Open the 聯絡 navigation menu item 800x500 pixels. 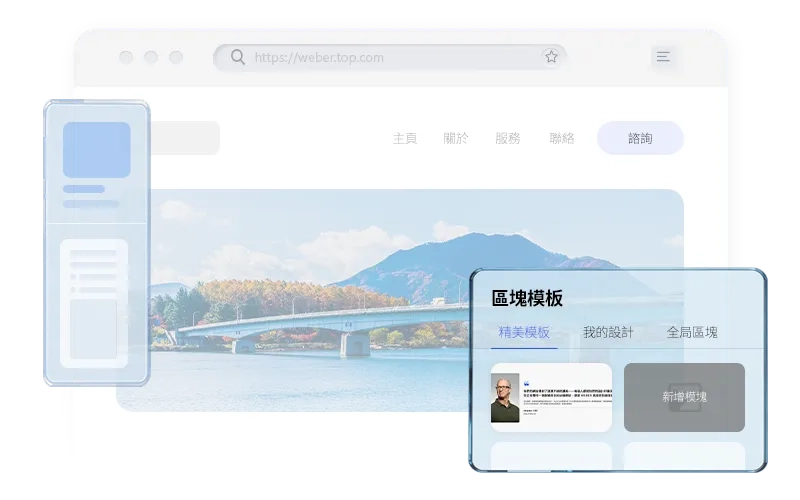tap(562, 138)
